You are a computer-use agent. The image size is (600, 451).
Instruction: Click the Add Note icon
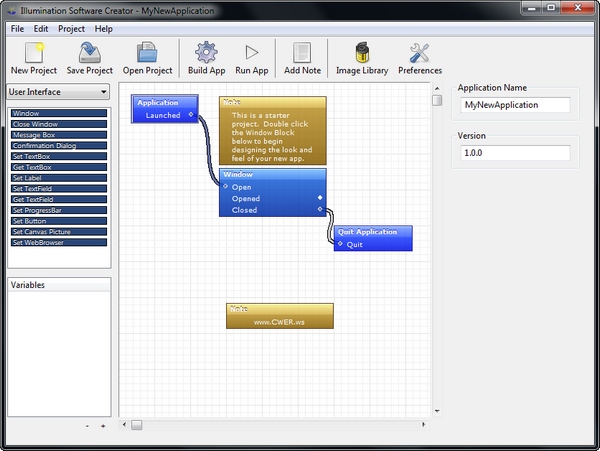pos(301,53)
